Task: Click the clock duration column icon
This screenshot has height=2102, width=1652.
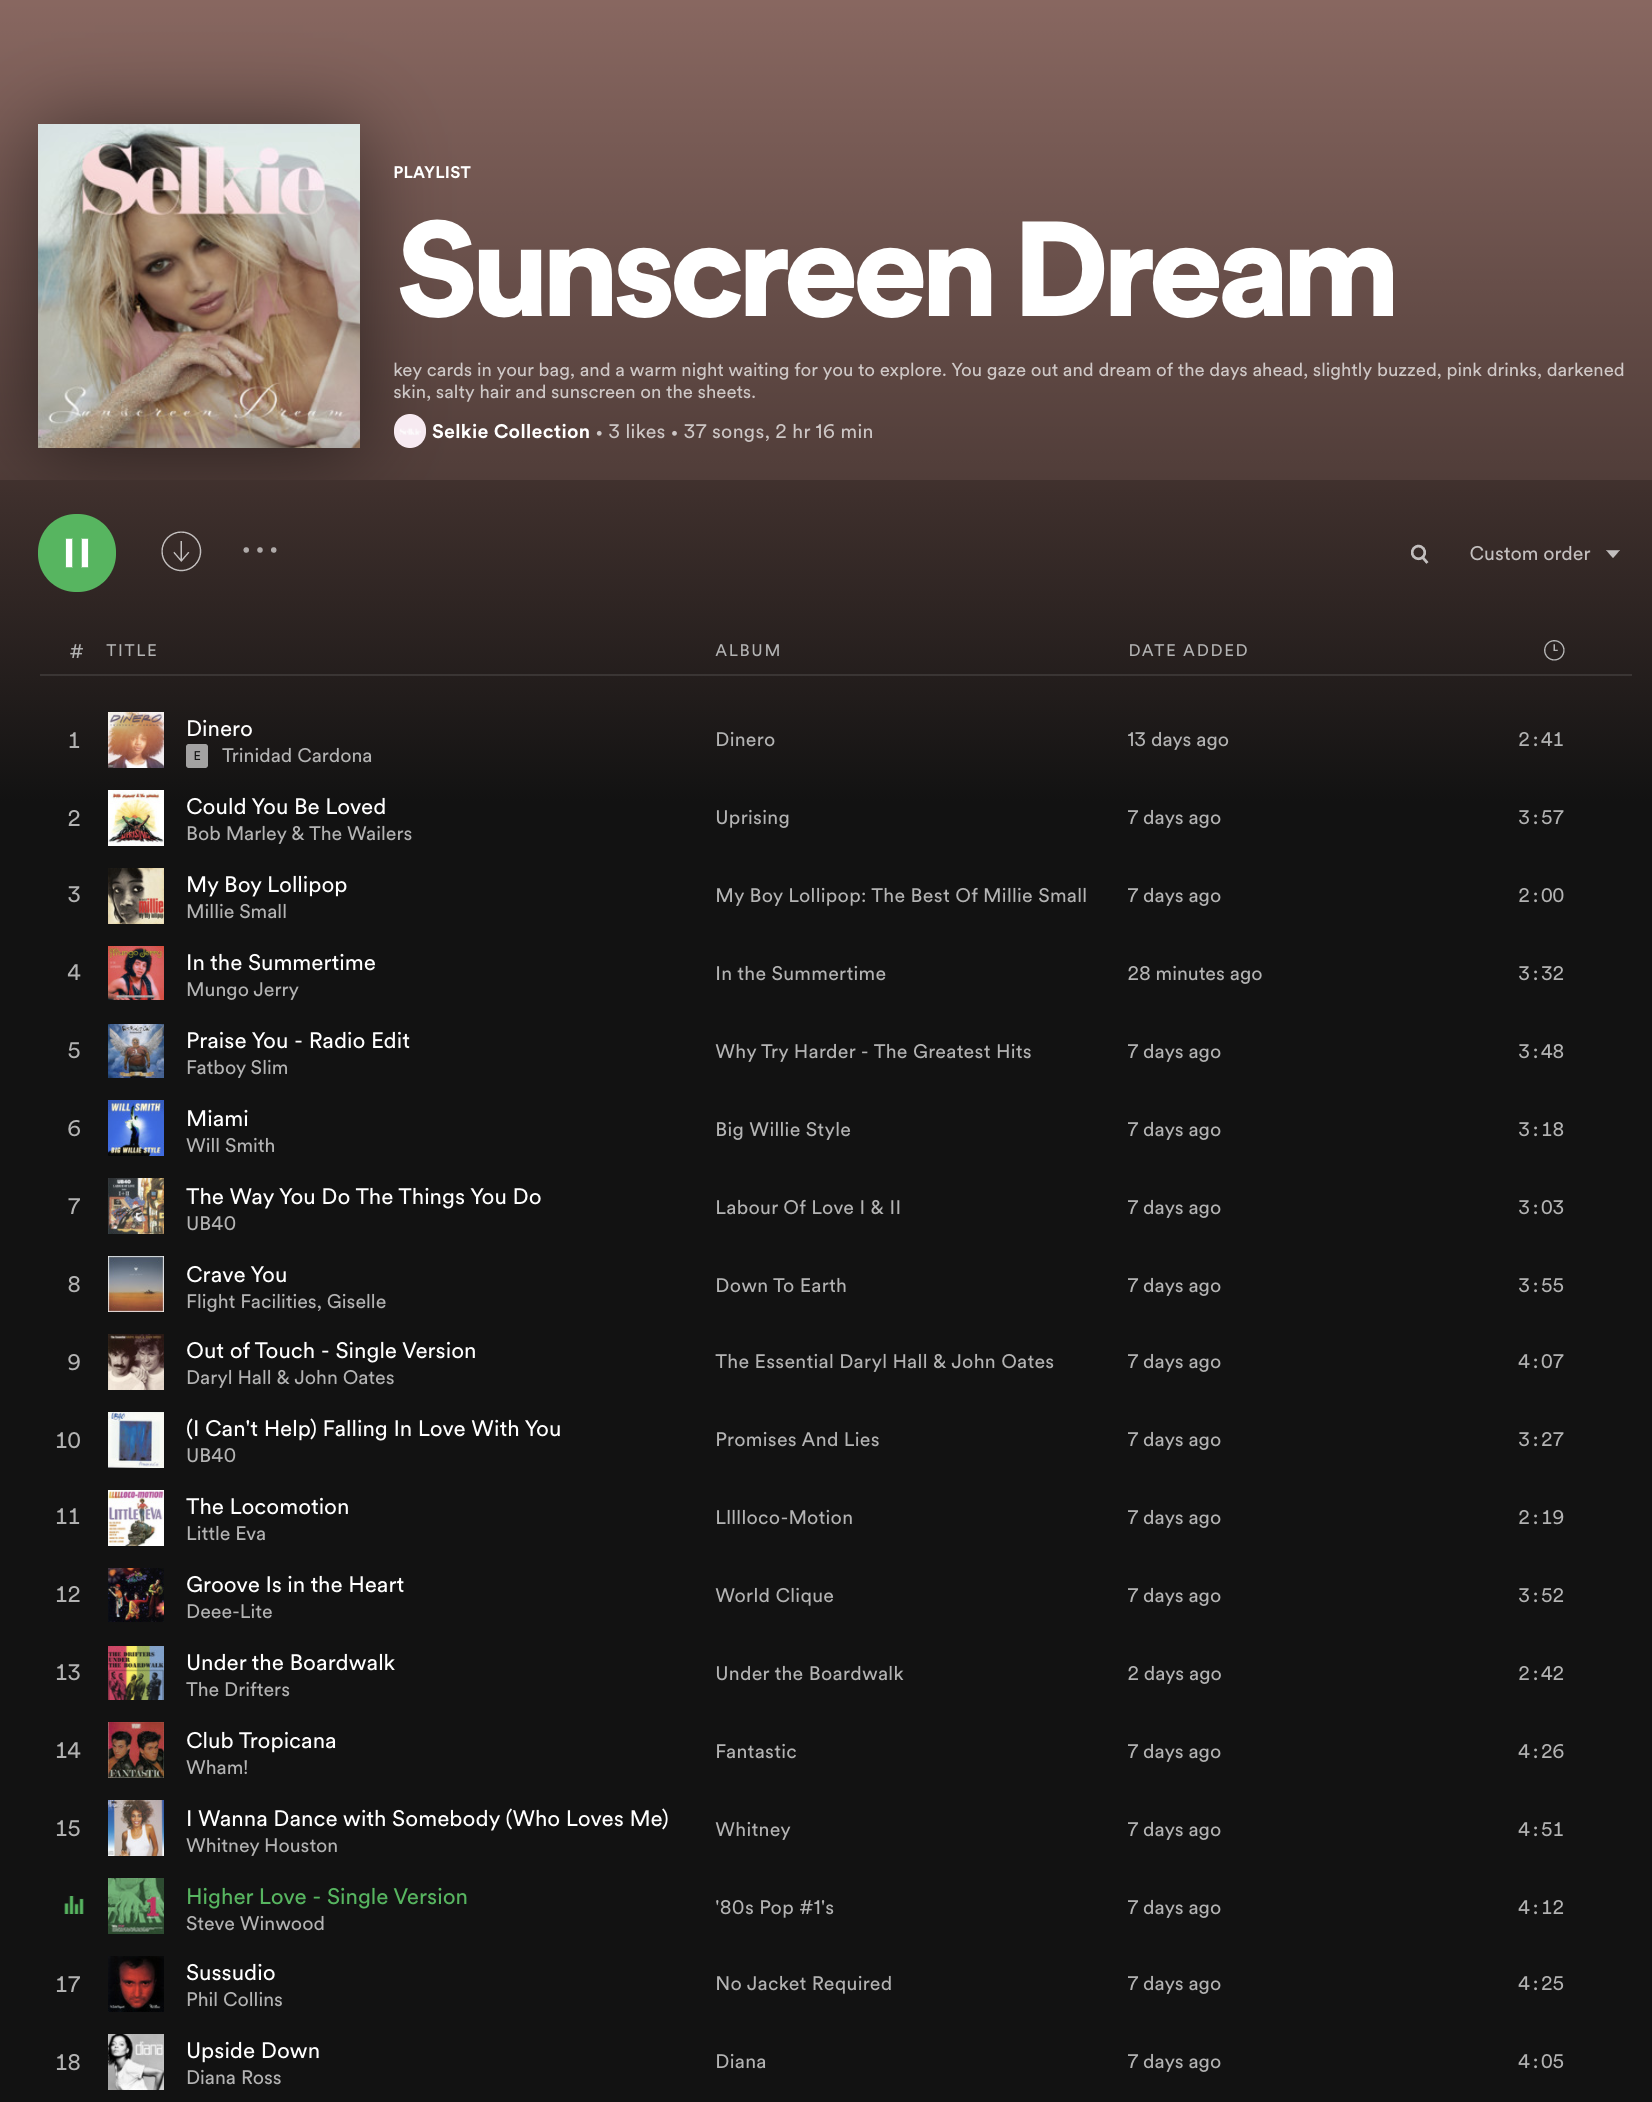Action: coord(1553,651)
